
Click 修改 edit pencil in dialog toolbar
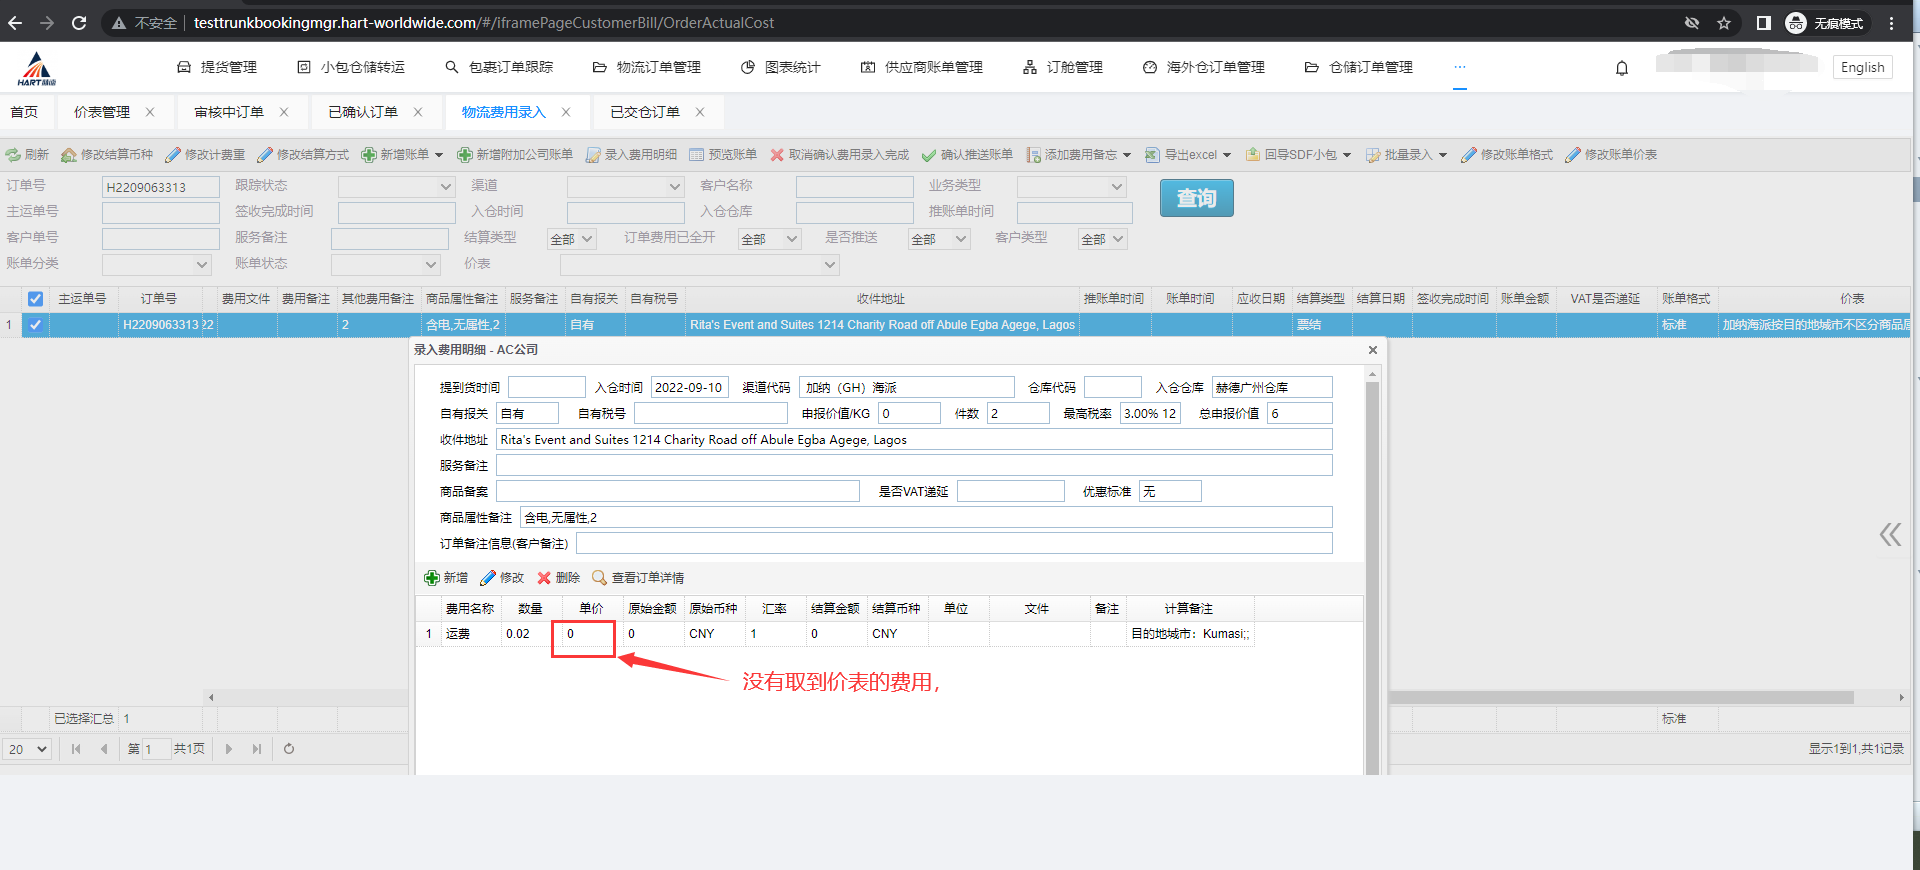tap(488, 578)
